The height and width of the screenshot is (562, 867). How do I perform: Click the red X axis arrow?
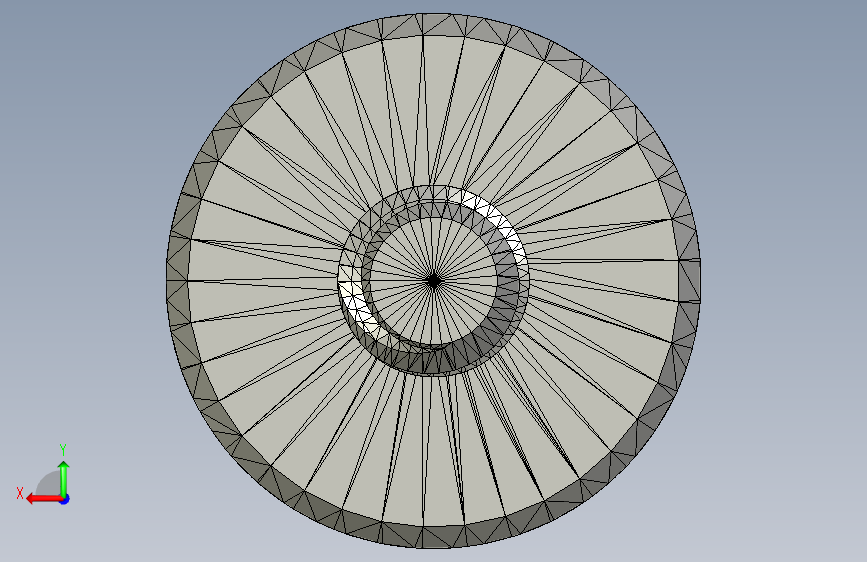[44, 499]
